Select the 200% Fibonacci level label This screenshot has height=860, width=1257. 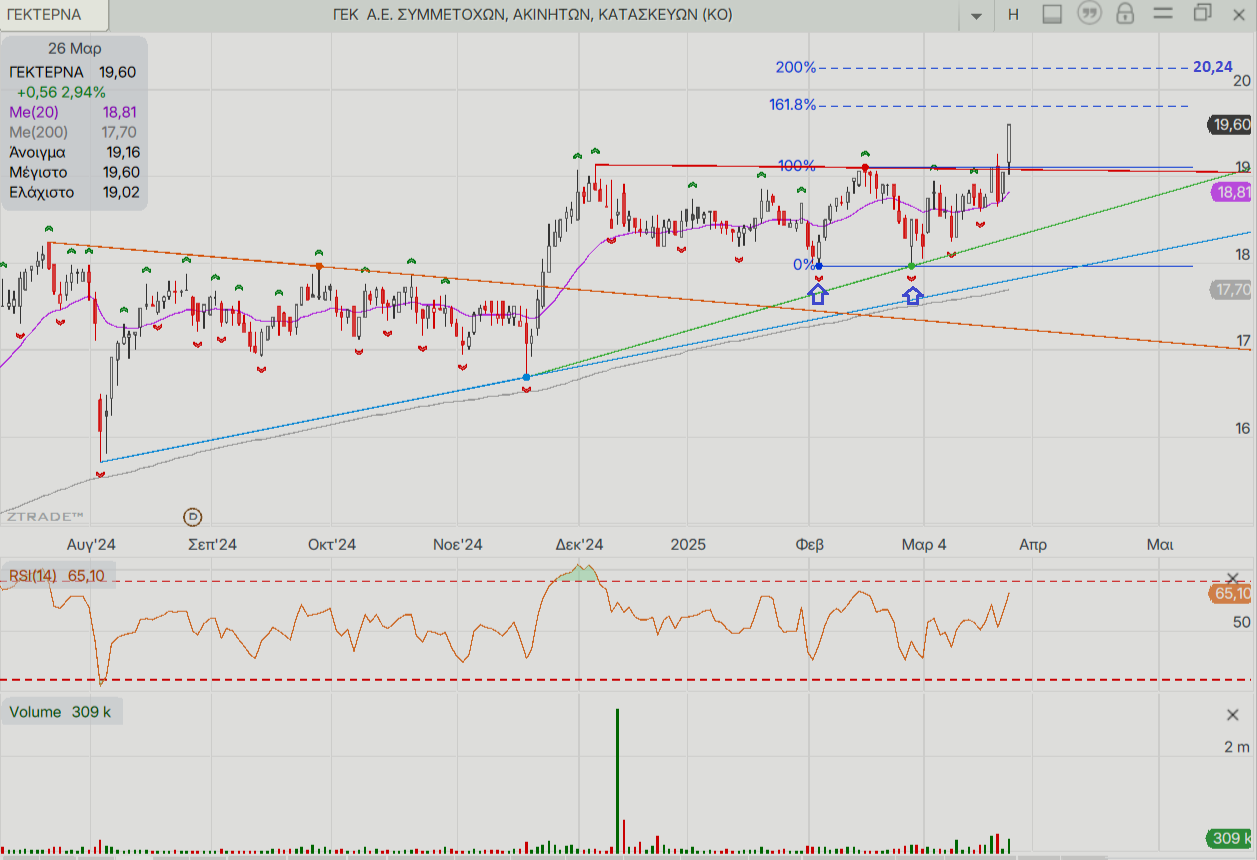(795, 68)
